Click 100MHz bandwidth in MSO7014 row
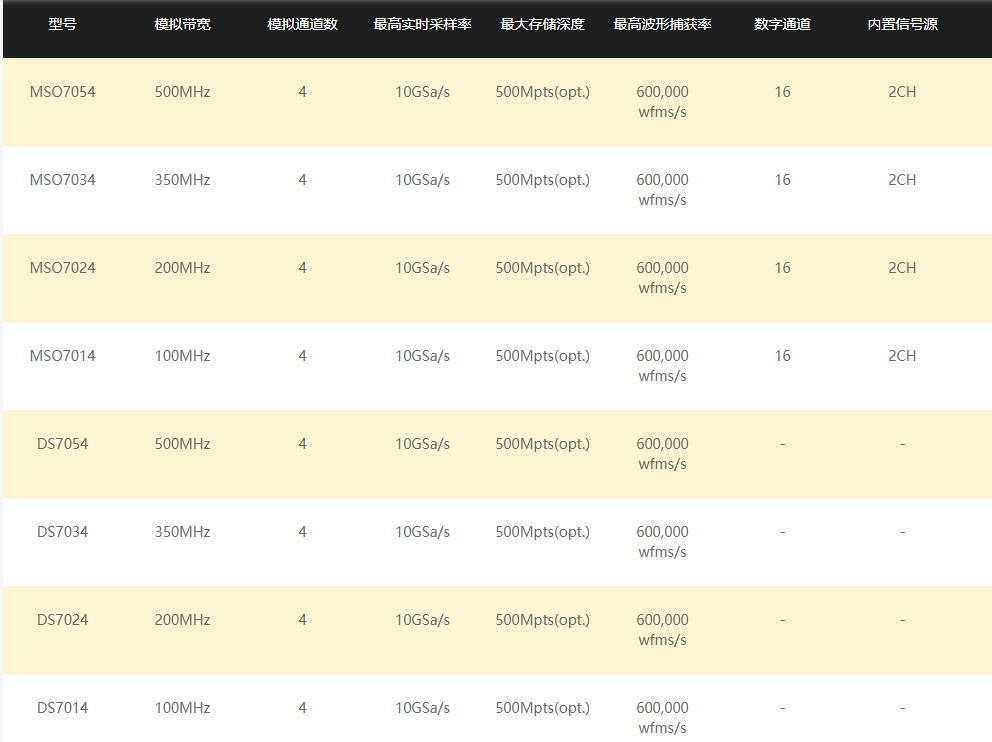Image resolution: width=992 pixels, height=742 pixels. pyautogui.click(x=182, y=356)
